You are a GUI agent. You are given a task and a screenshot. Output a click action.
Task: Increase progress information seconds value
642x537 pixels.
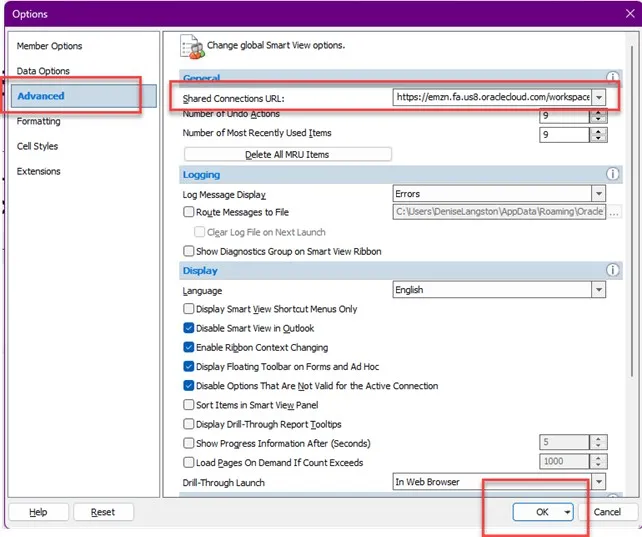[598, 439]
